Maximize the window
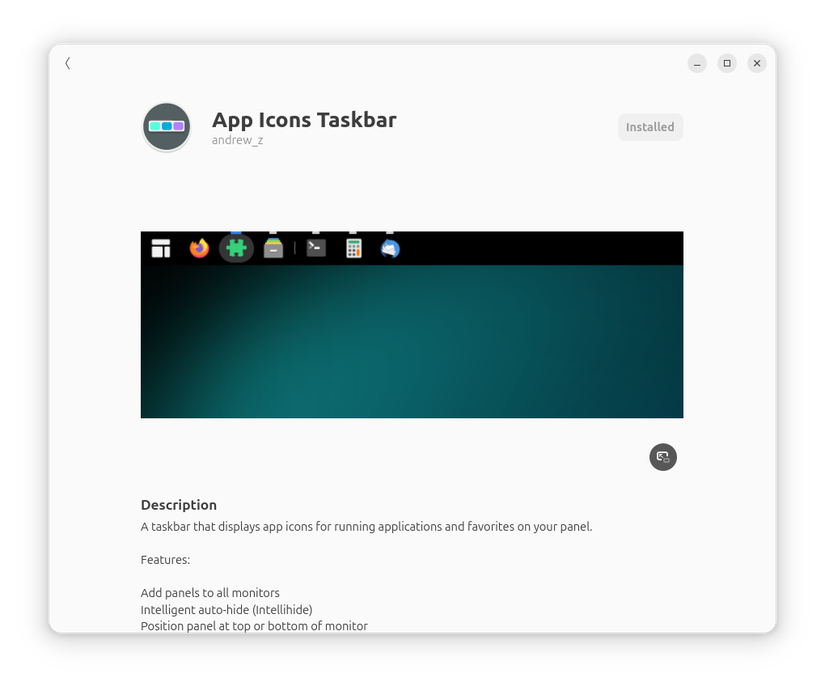The image size is (825, 687). click(x=727, y=64)
